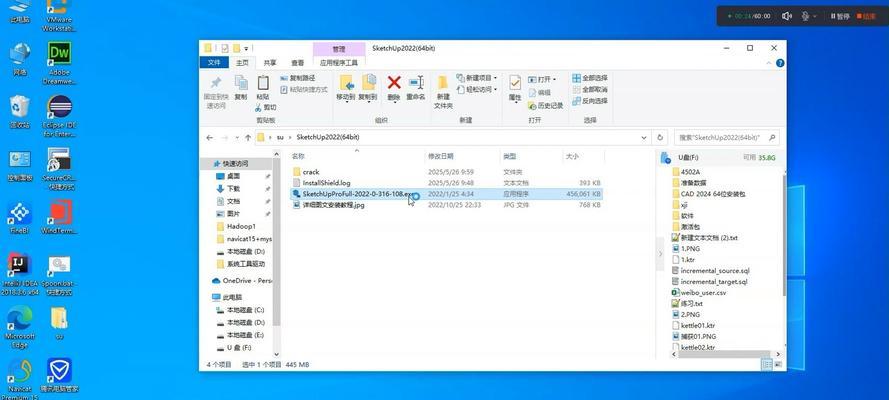The width and height of the screenshot is (889, 400).
Task: Select the FineBI desktop icon
Action: tap(20, 219)
